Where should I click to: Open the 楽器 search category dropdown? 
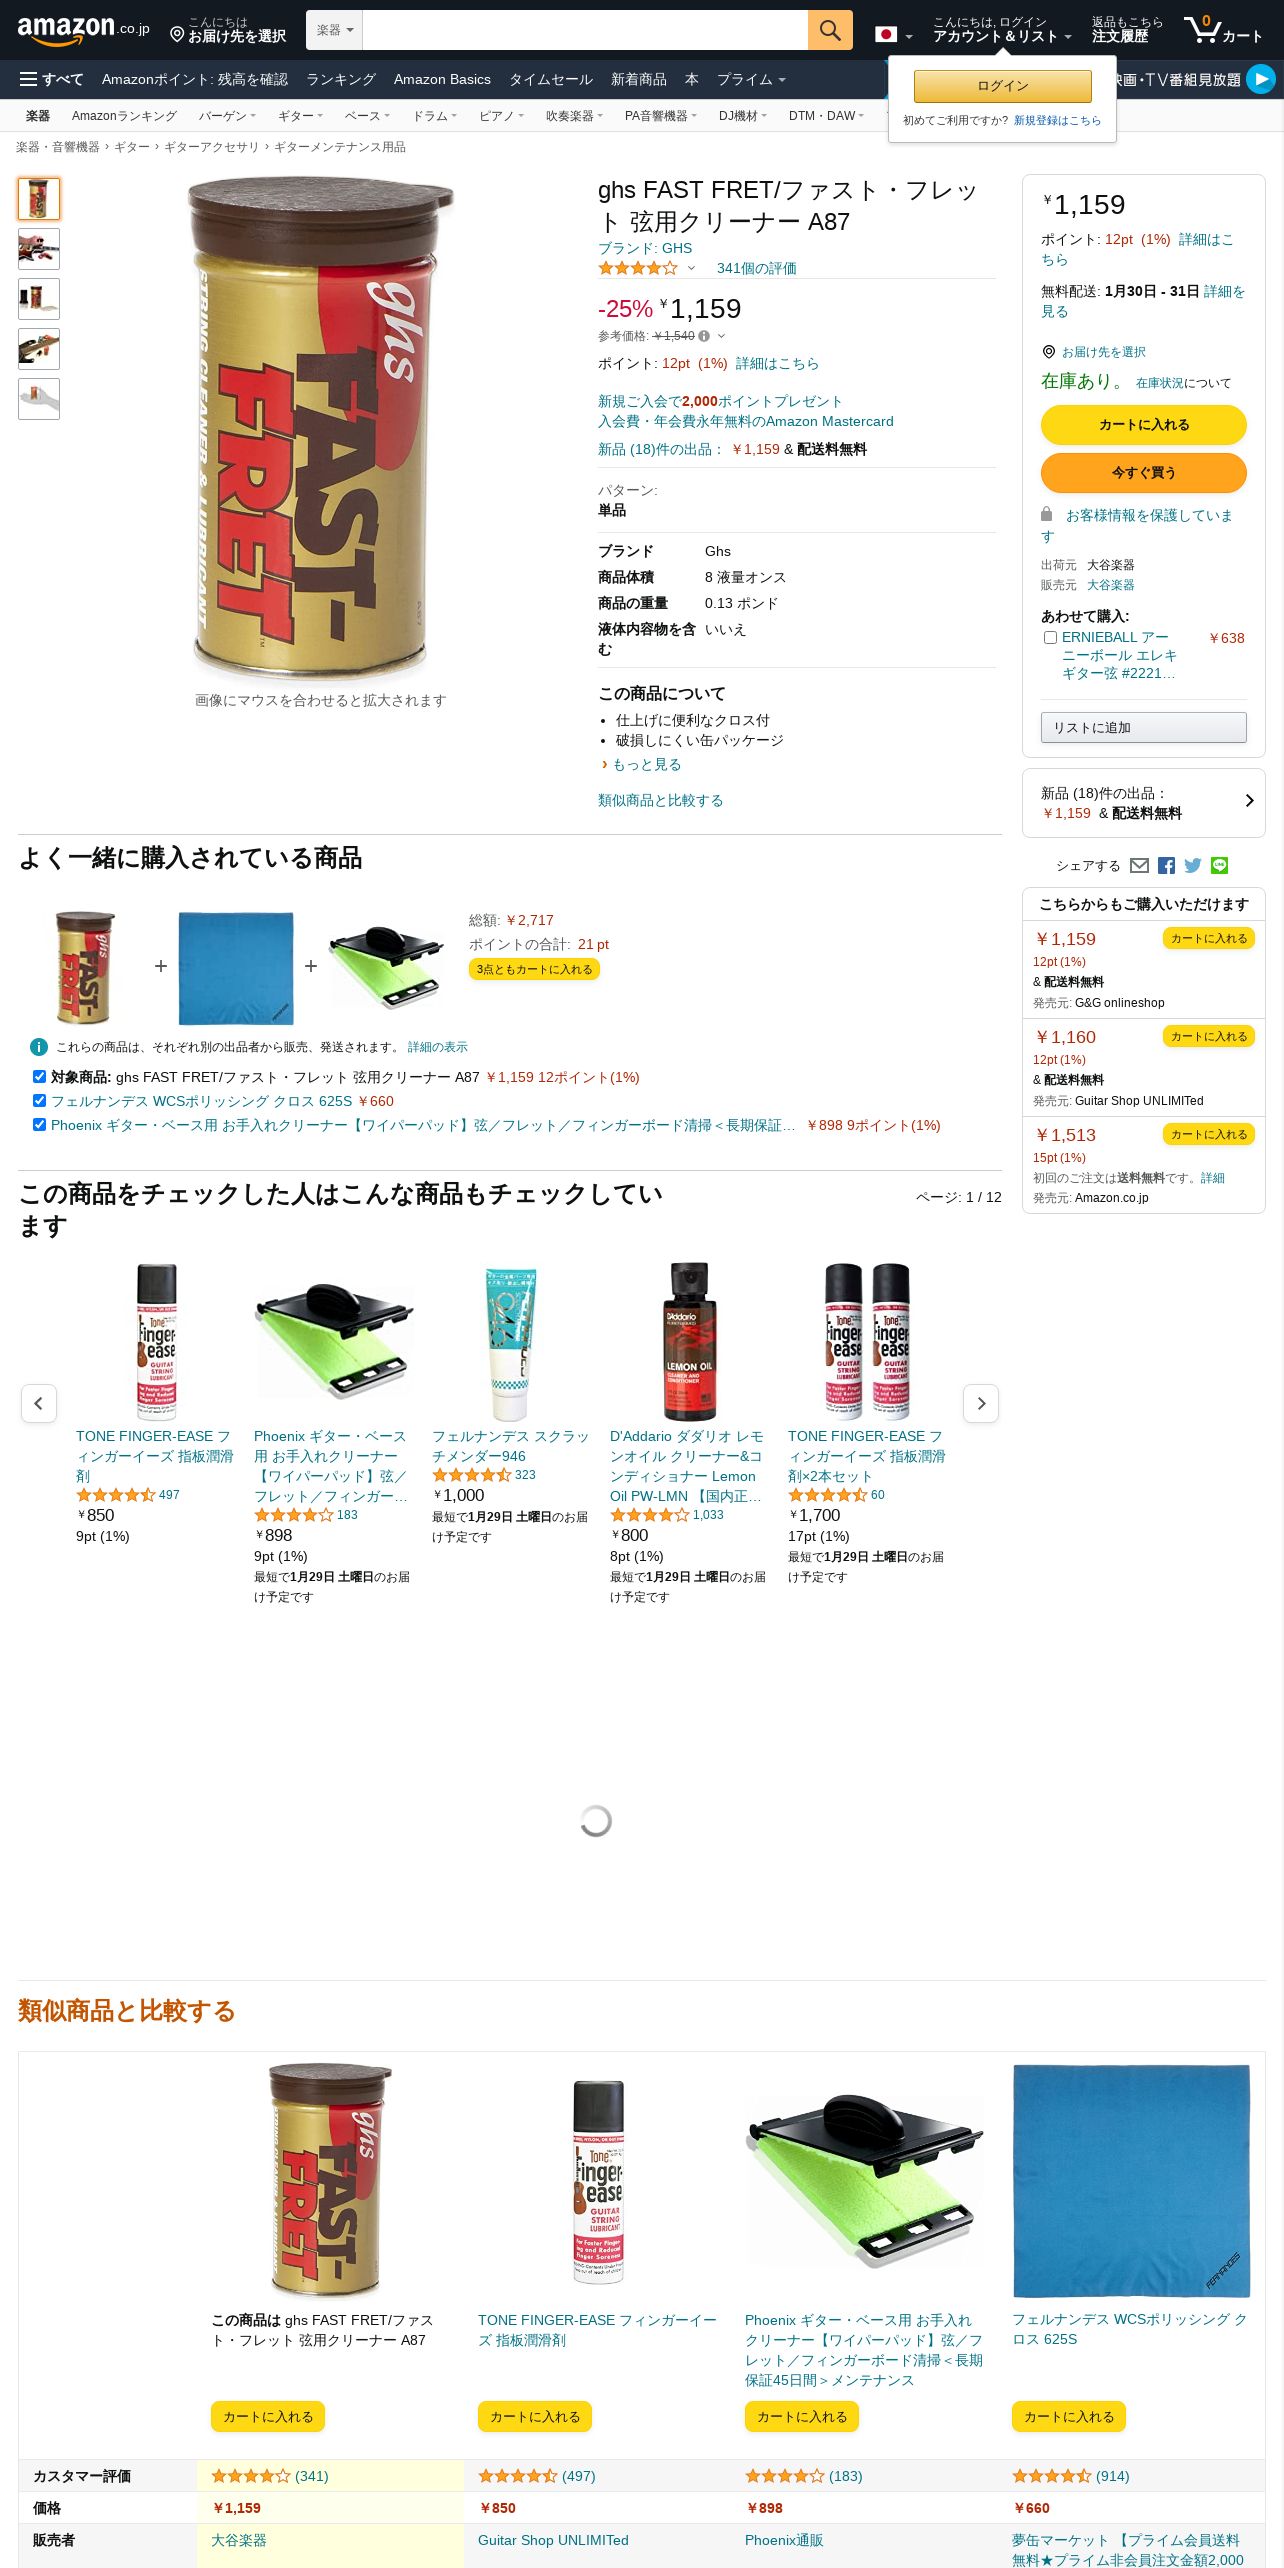tap(334, 30)
